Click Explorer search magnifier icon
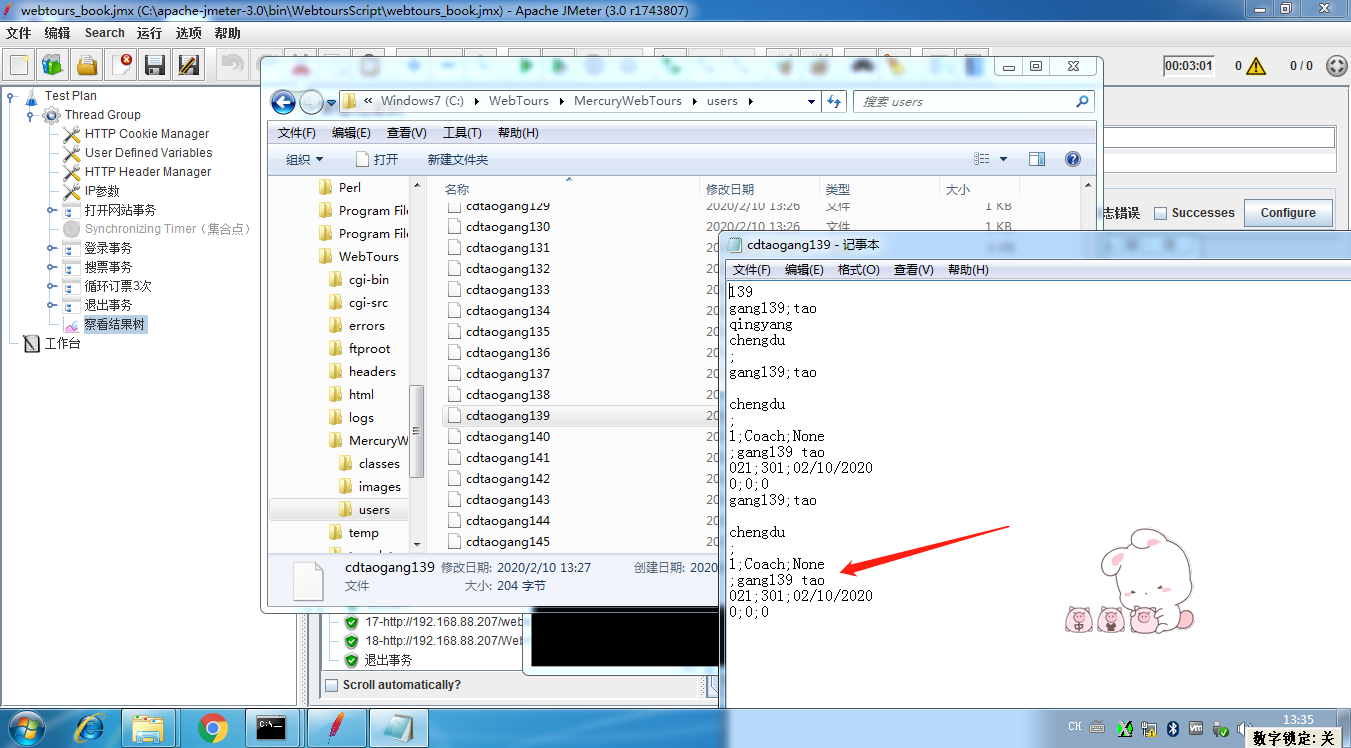1351x748 pixels. coord(1082,101)
